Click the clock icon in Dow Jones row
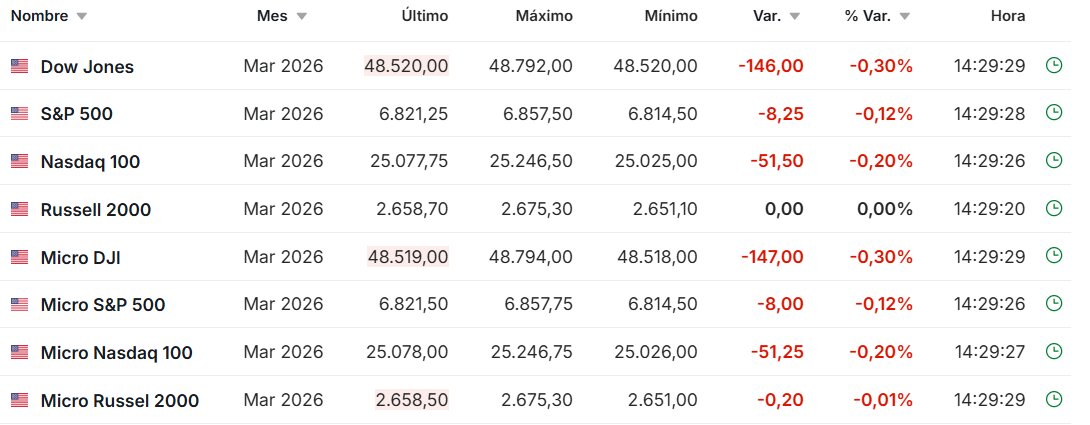This screenshot has height=425, width=1090. pyautogui.click(x=1053, y=66)
